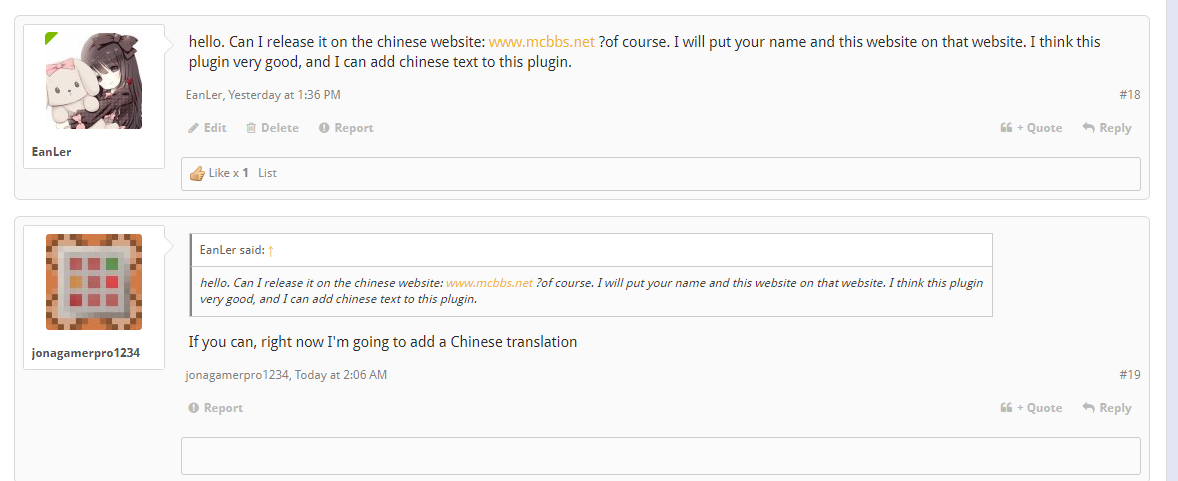Click the page's vertical scrollbar
The width and height of the screenshot is (1178, 481).
pos(1171,240)
